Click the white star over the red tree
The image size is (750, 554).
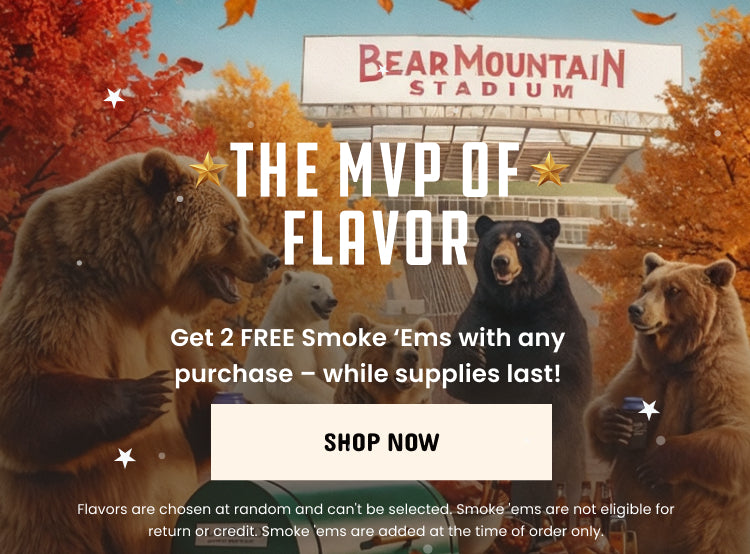[x=114, y=98]
